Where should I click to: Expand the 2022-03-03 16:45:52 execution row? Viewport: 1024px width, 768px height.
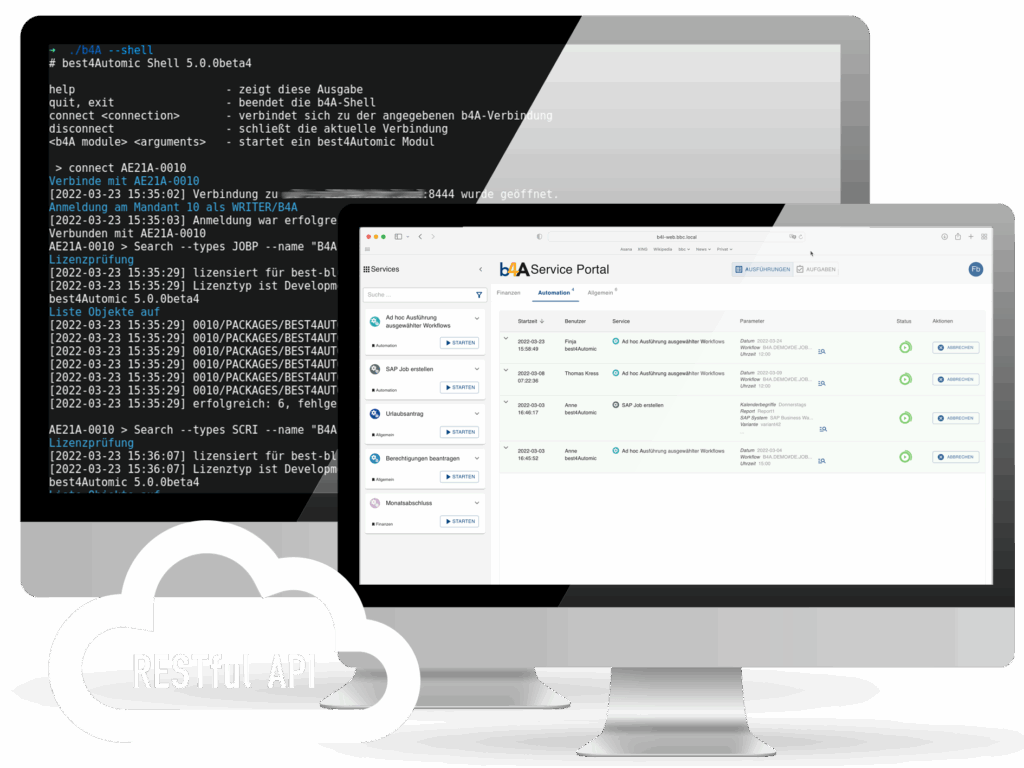(505, 447)
